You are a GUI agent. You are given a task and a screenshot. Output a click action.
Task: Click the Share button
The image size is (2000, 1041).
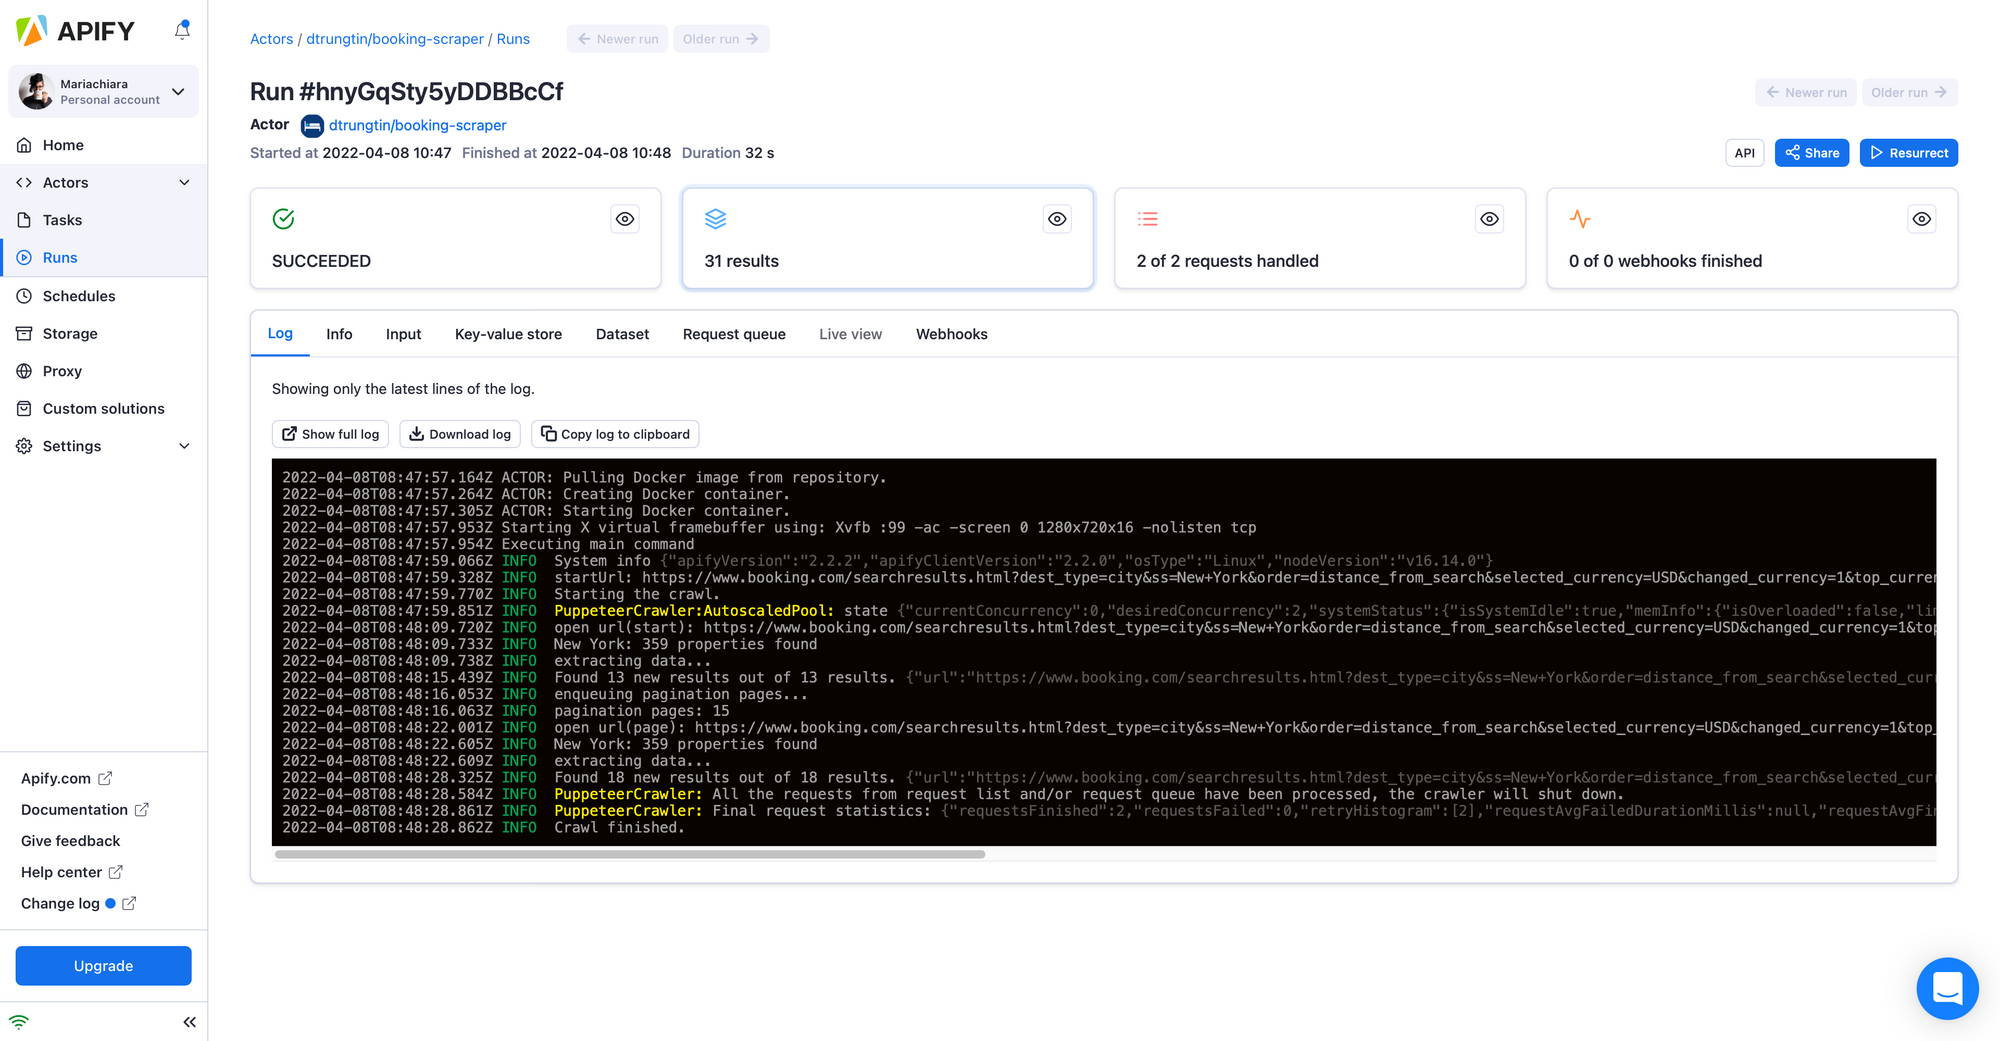(x=1811, y=153)
